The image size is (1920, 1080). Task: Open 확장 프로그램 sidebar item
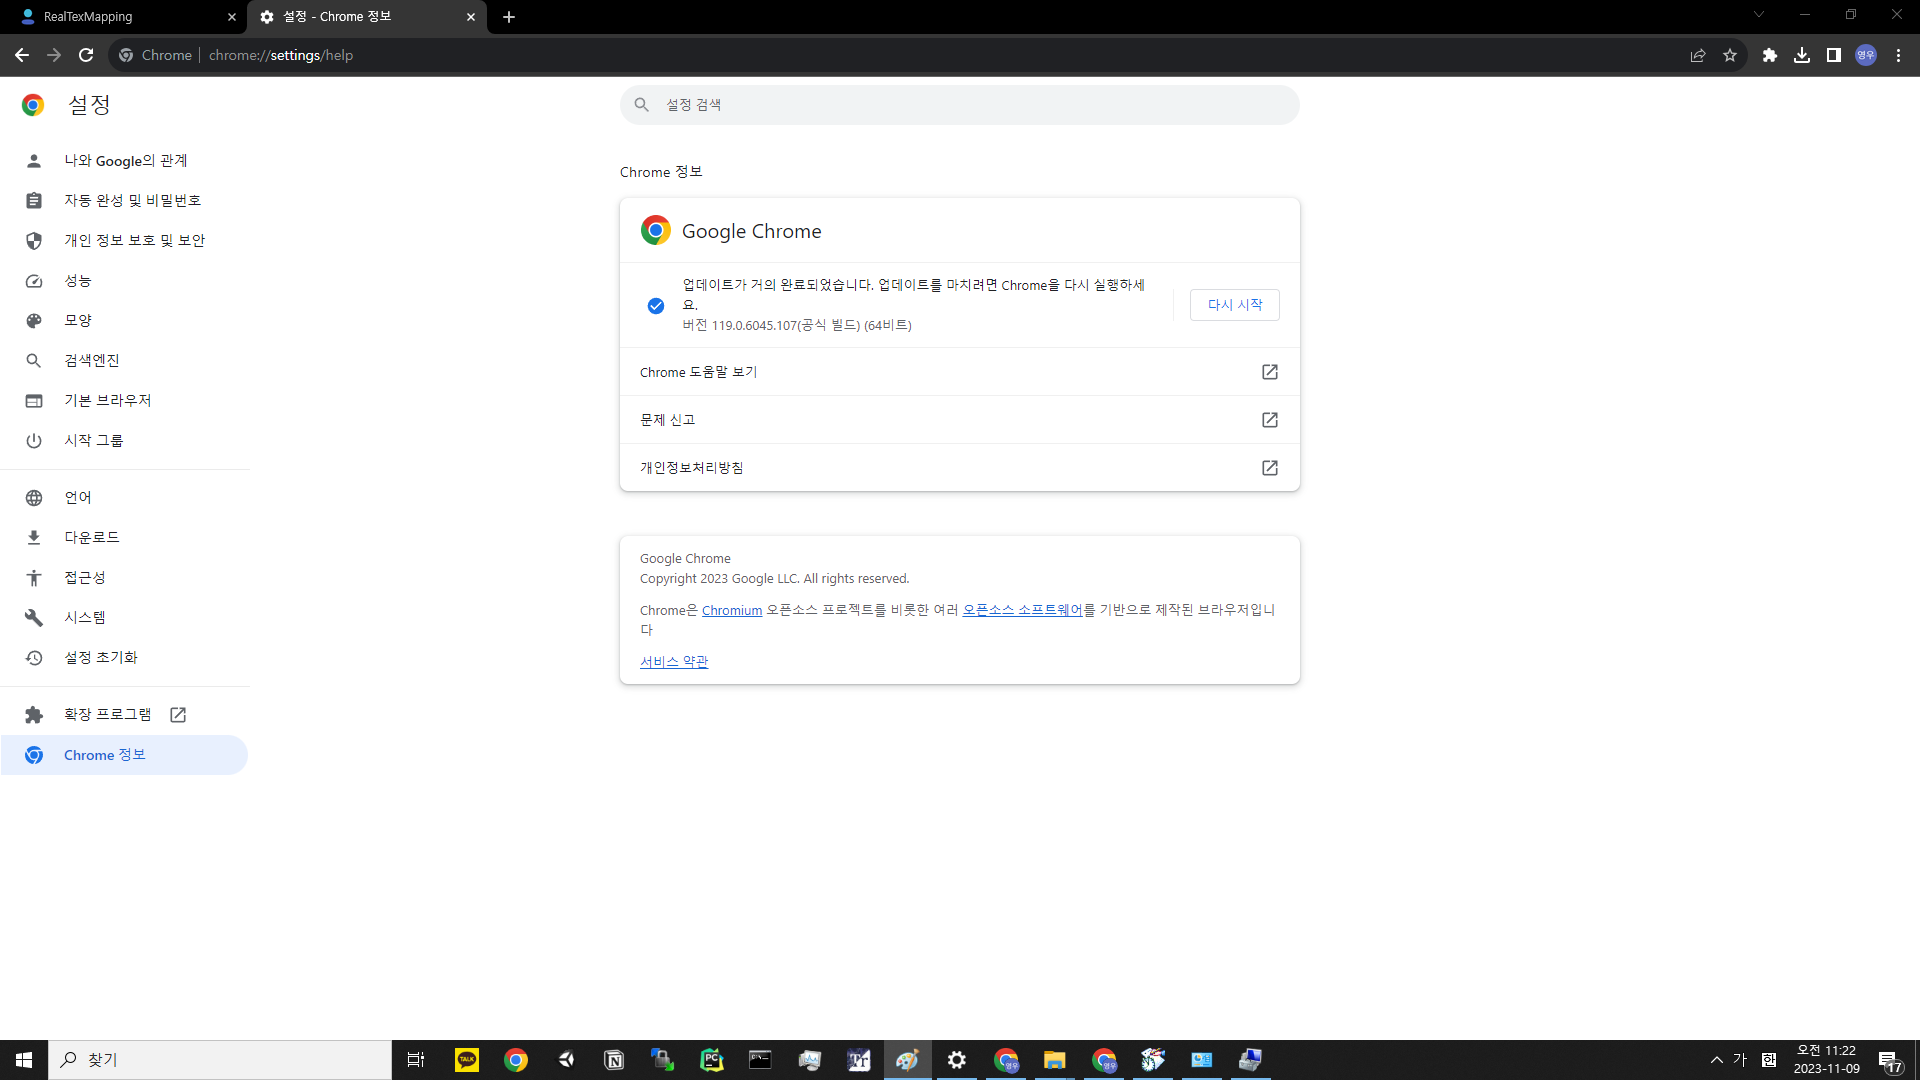pos(108,715)
